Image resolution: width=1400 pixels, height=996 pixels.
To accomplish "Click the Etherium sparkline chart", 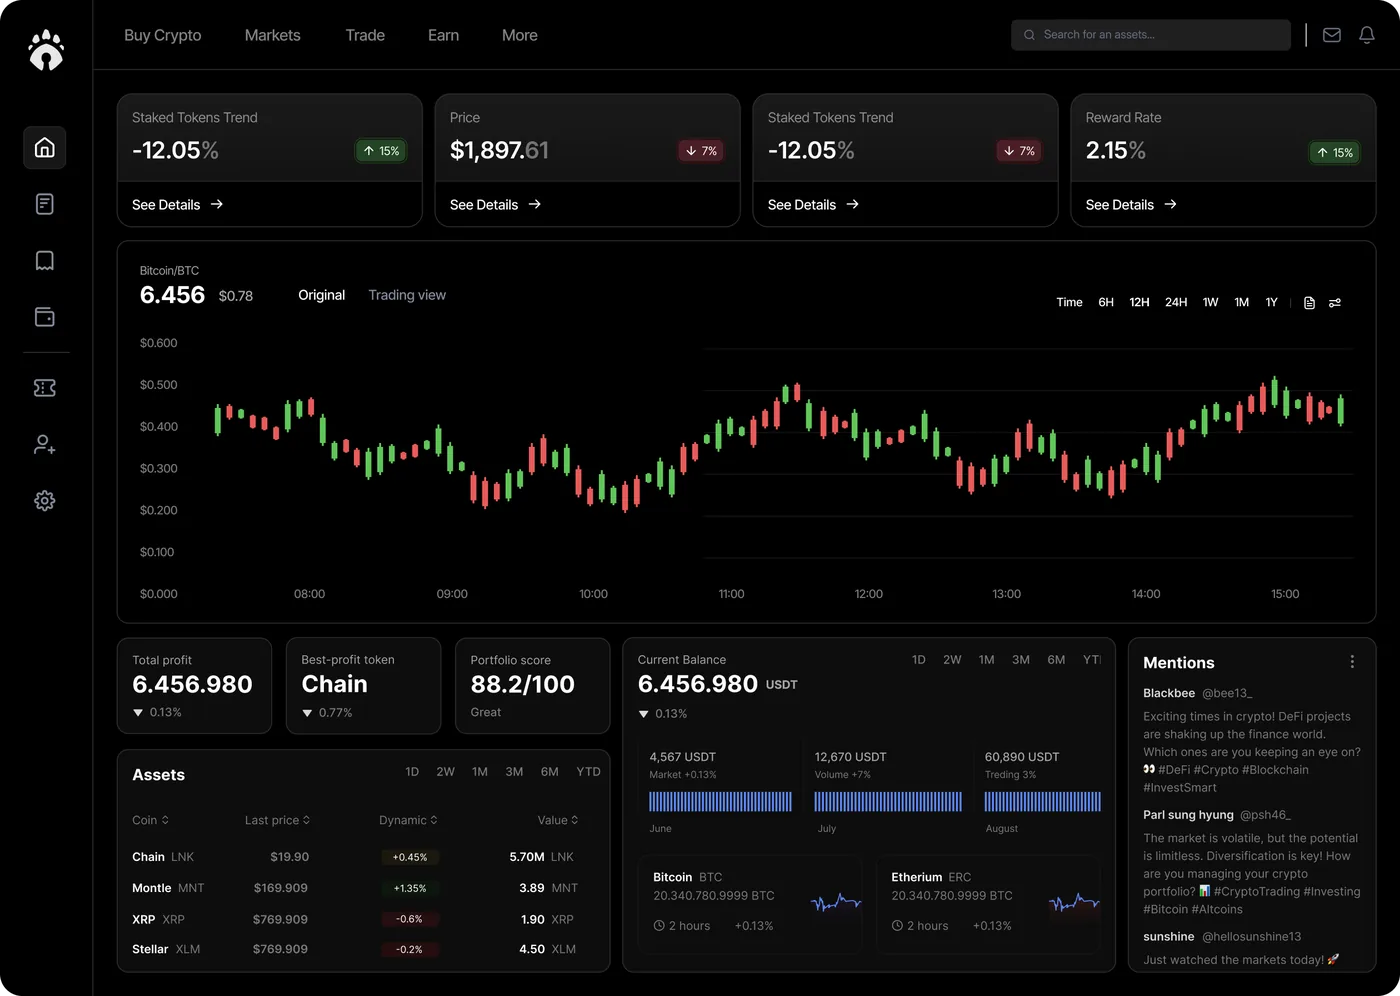I will pos(1075,903).
